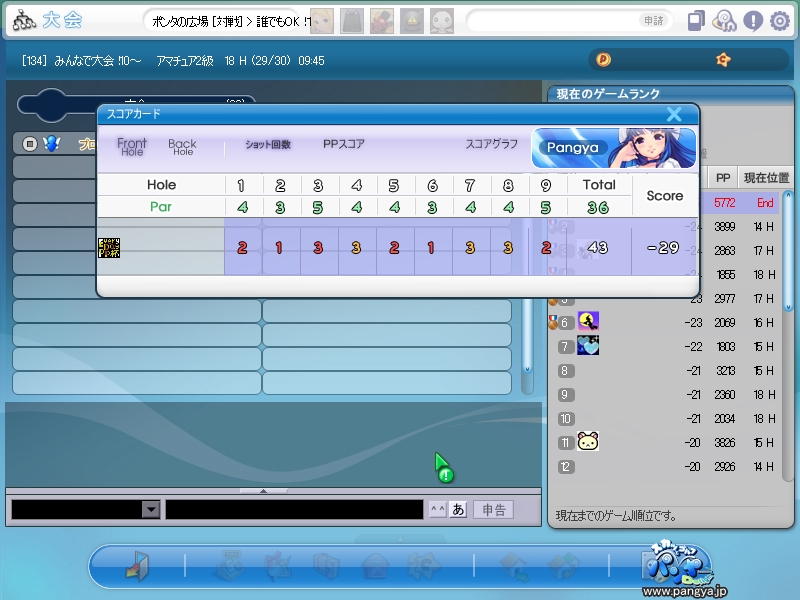The width and height of the screenshot is (800, 600).
Task: Click the Pangya banner with blue-haired girl
Action: 614,148
